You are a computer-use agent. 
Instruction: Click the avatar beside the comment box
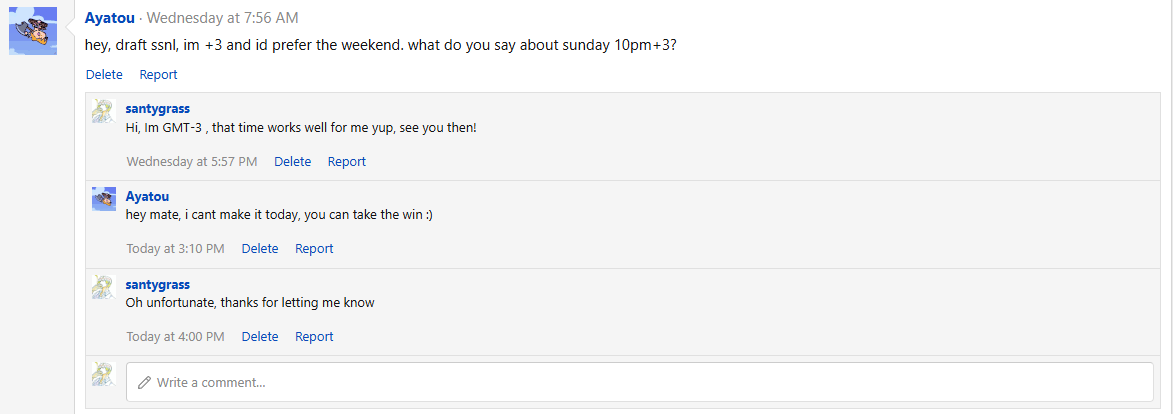point(104,374)
